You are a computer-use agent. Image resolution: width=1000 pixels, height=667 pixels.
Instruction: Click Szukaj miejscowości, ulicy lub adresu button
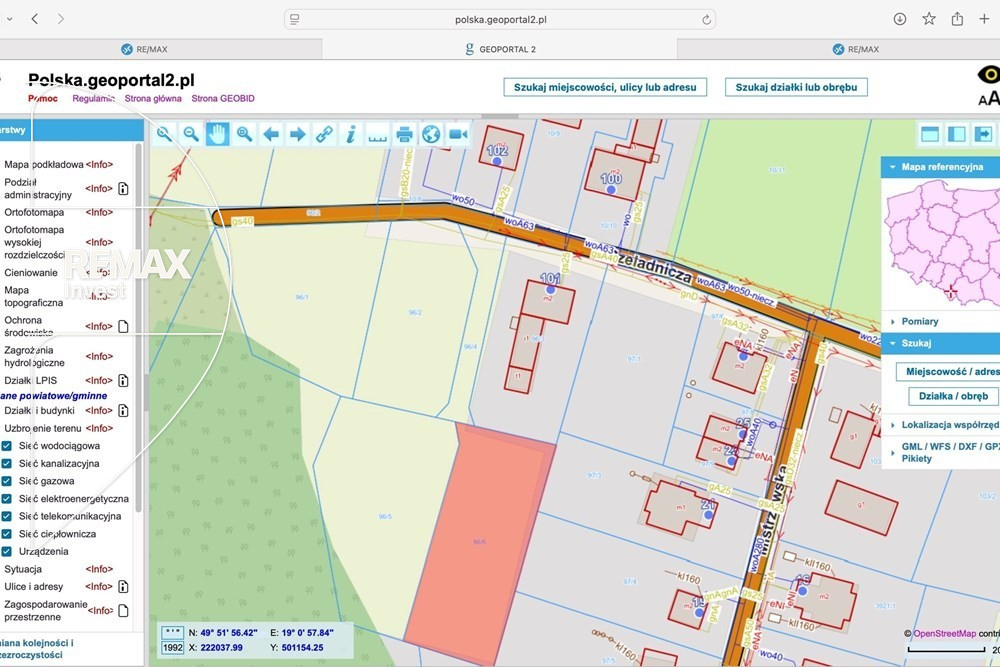point(605,87)
